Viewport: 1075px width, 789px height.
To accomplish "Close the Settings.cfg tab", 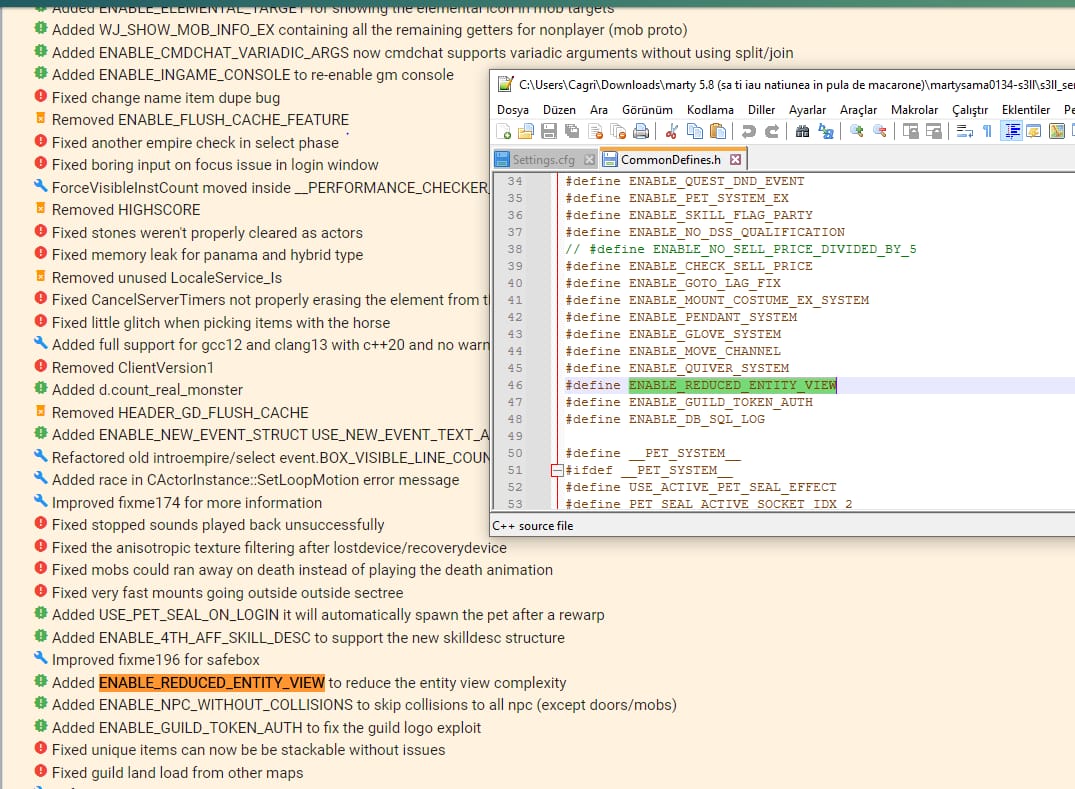I will pos(590,160).
